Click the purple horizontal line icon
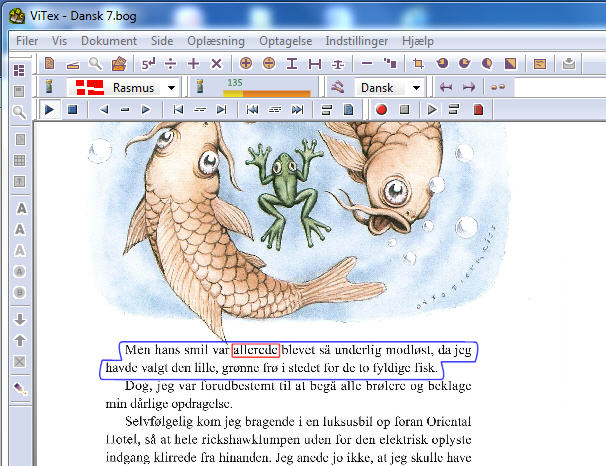 coord(367,63)
